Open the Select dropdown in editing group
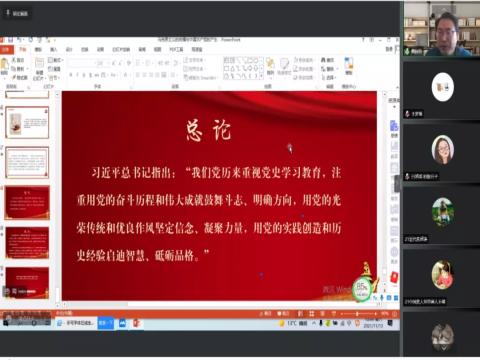 click(329, 77)
